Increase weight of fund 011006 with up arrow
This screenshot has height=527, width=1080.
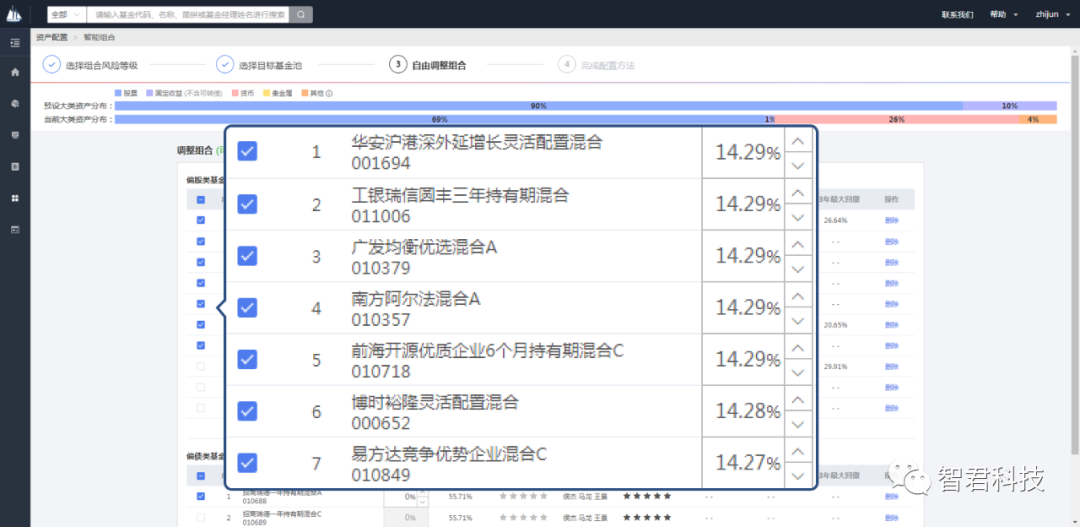pos(798,193)
